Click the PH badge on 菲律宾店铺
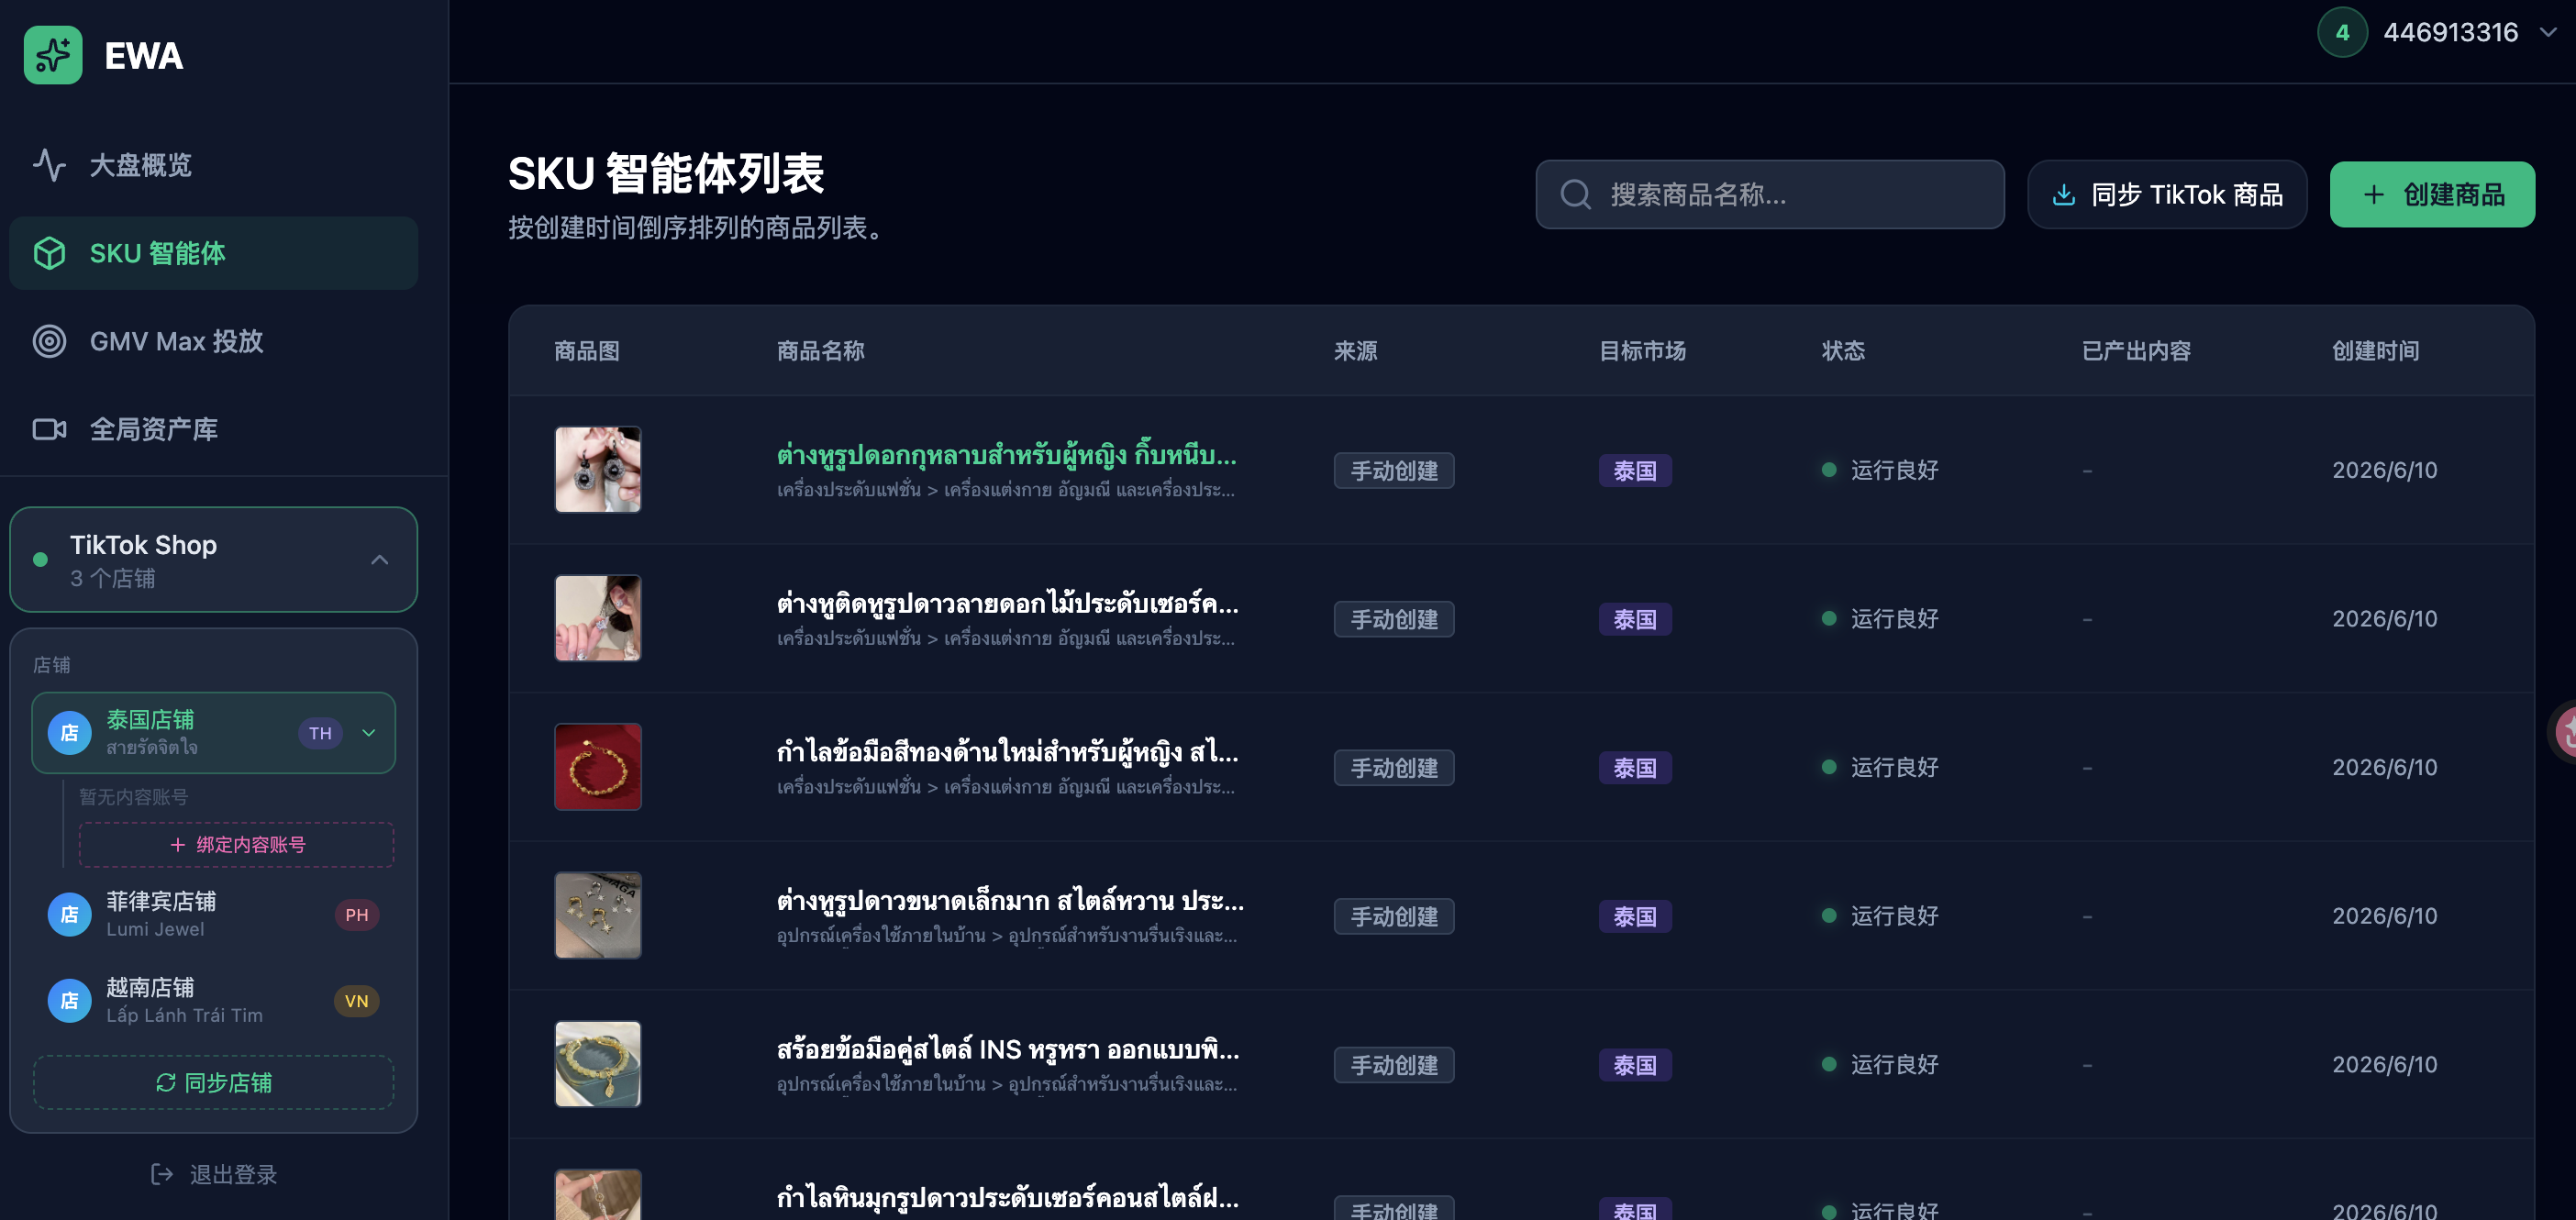 357,914
